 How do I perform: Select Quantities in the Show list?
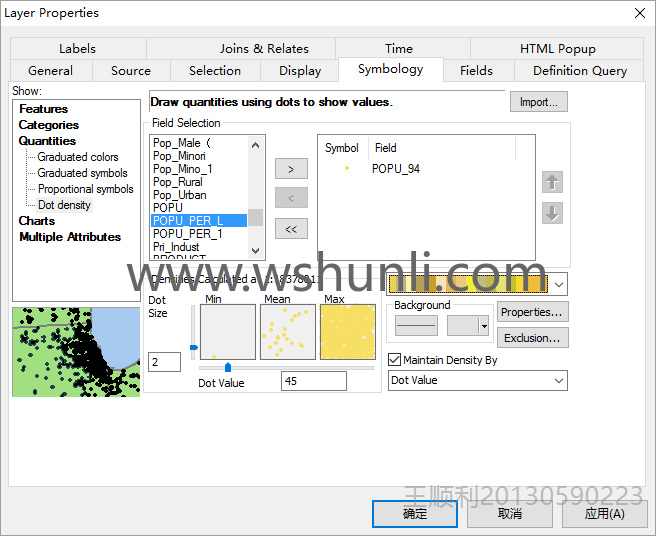pos(47,141)
